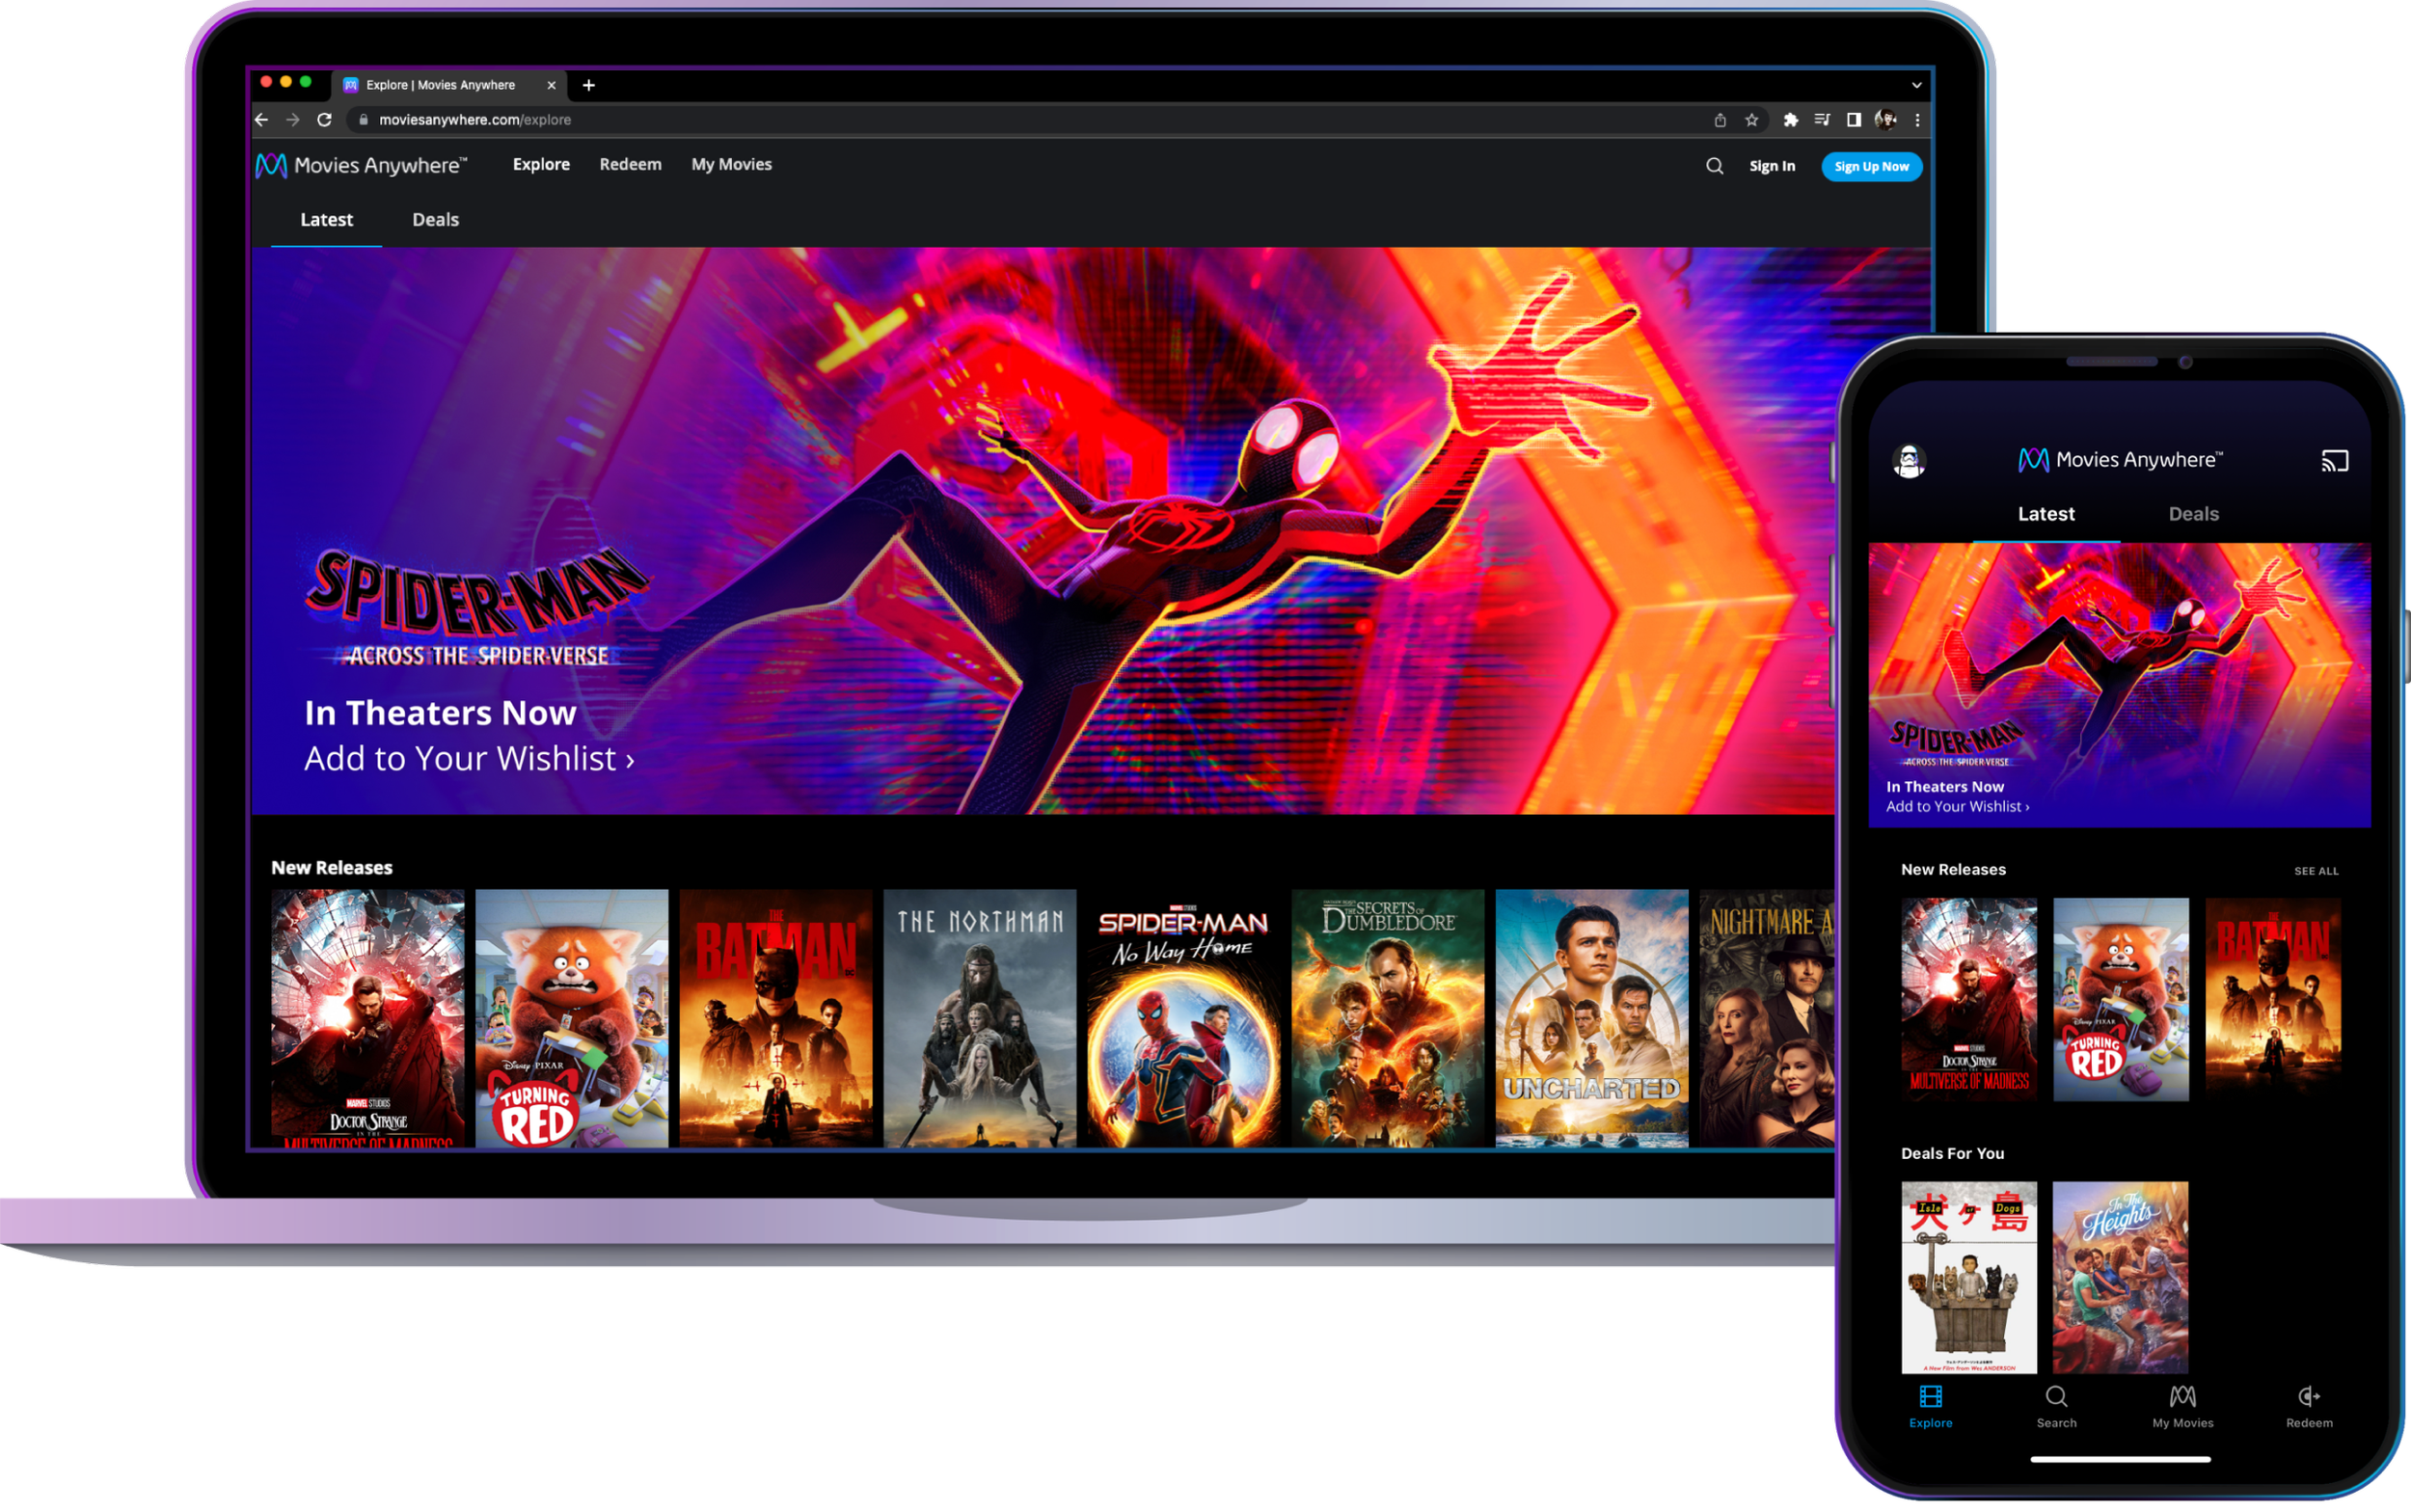Click the browser share icon
The image size is (2411, 1512).
[1720, 120]
